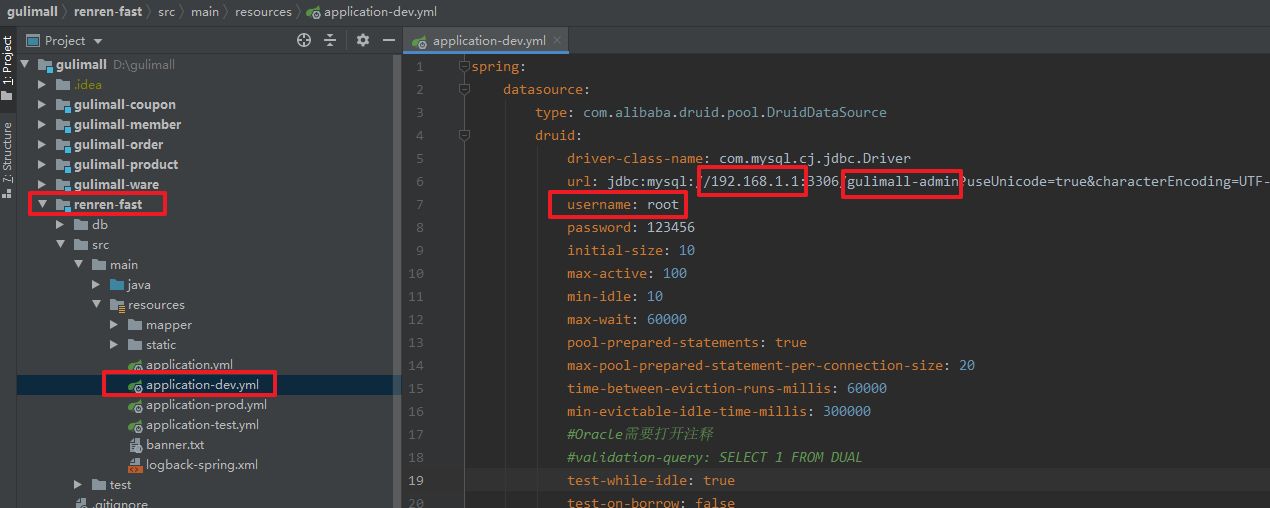Expand the static folder

(x=114, y=344)
